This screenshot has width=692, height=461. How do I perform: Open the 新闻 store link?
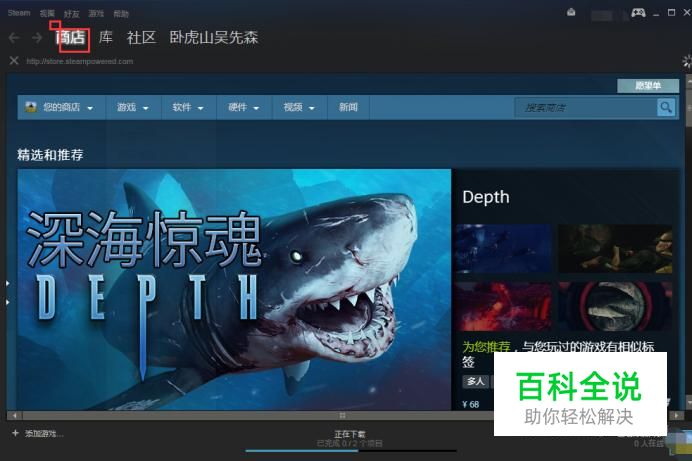(348, 107)
